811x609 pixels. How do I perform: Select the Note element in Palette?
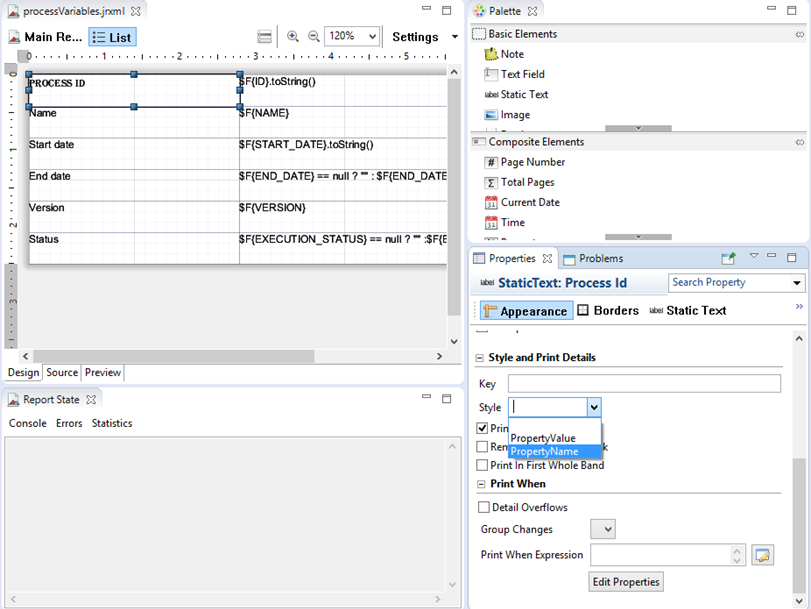[511, 54]
